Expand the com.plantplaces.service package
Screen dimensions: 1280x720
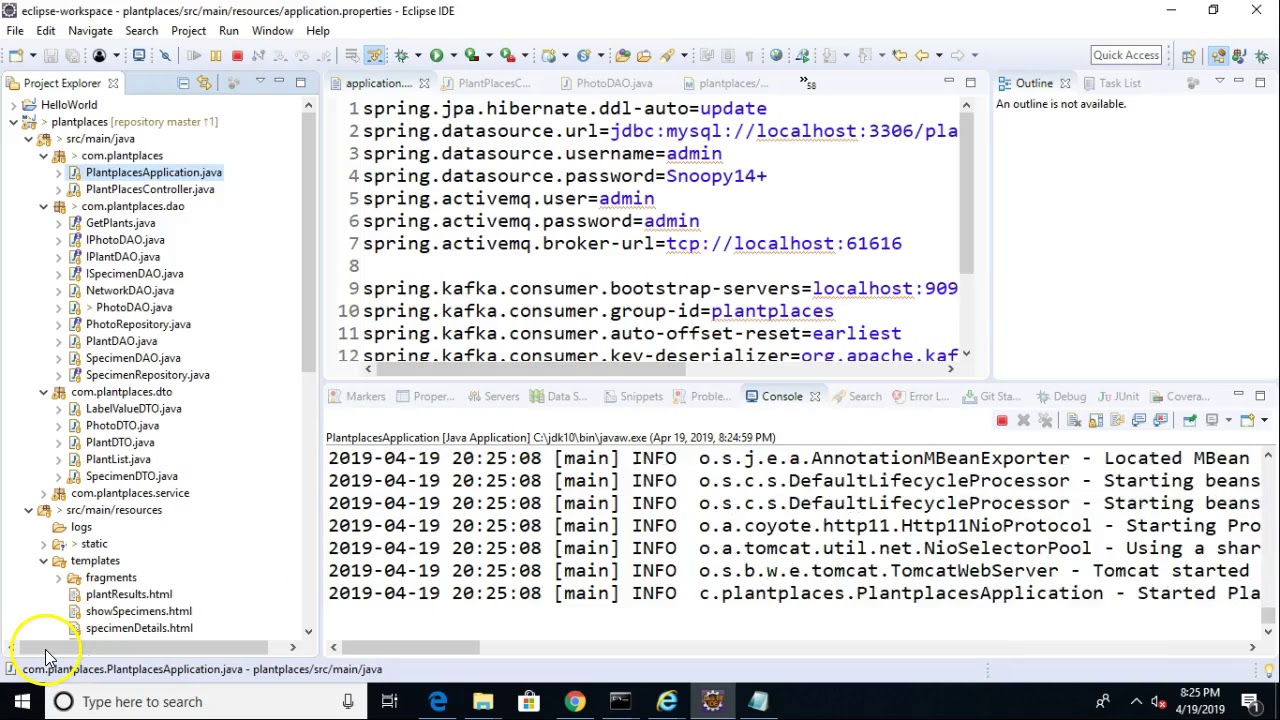tap(44, 493)
